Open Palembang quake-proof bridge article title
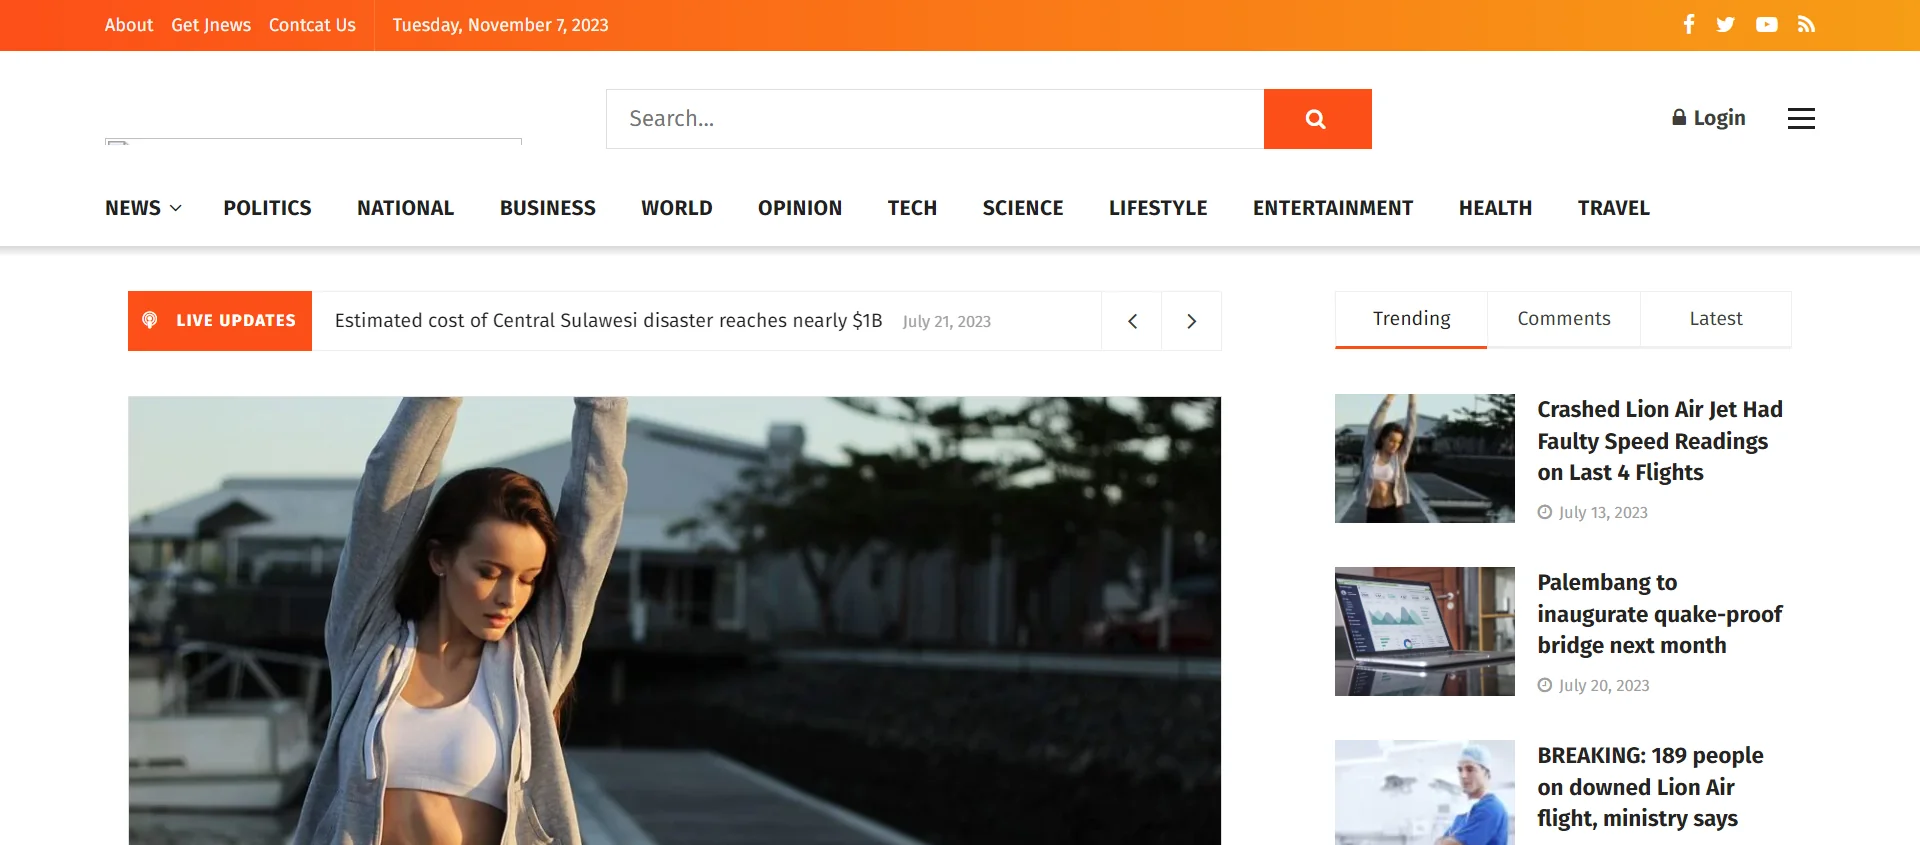This screenshot has height=845, width=1920. 1660,614
